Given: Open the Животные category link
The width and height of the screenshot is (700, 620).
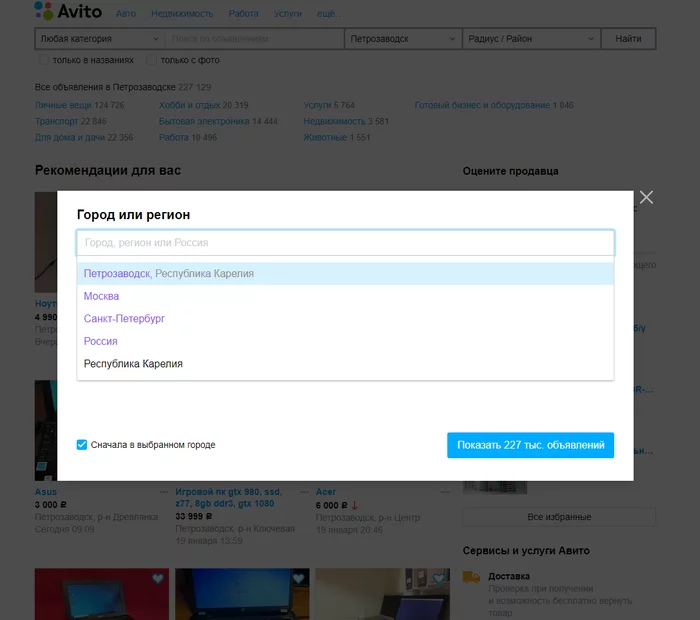Looking at the screenshot, I should [325, 137].
